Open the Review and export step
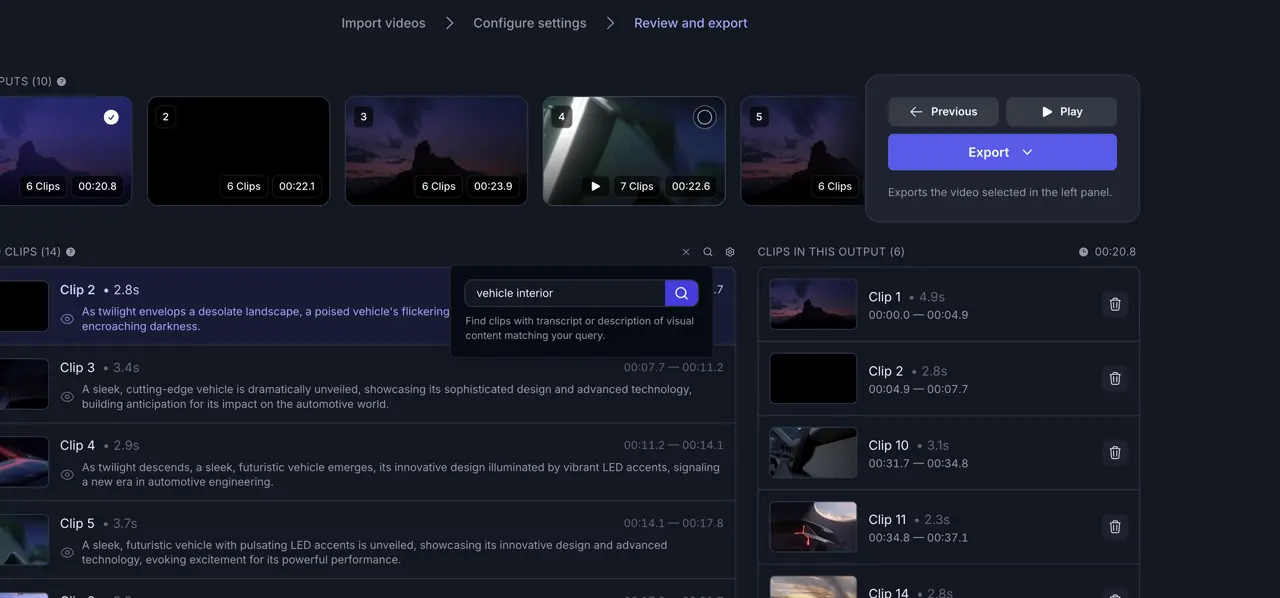This screenshot has width=1280, height=598. pyautogui.click(x=691, y=23)
